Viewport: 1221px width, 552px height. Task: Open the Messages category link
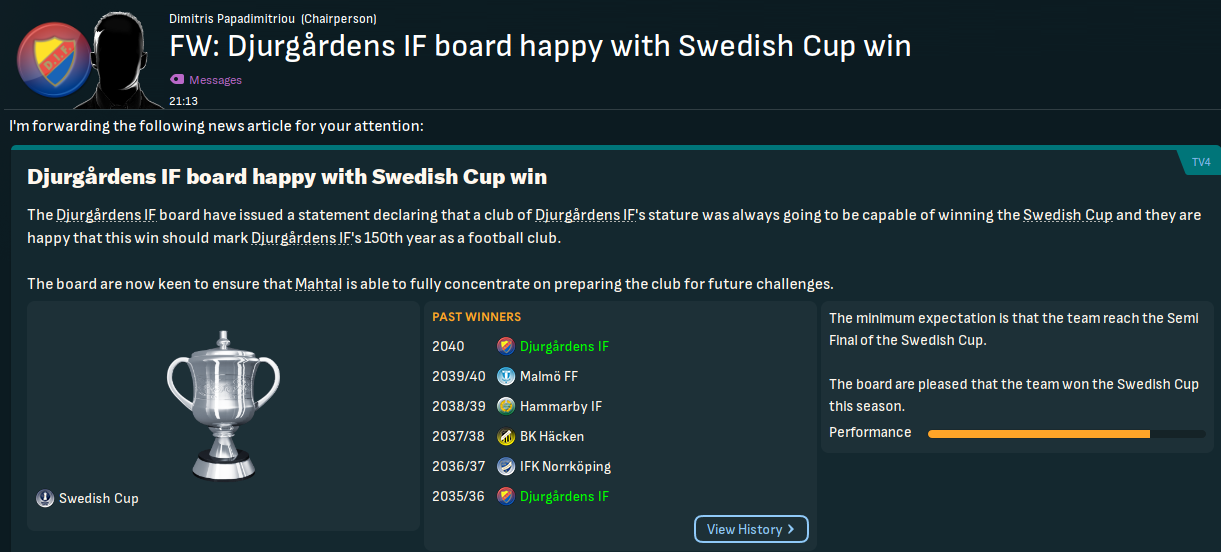click(215, 80)
